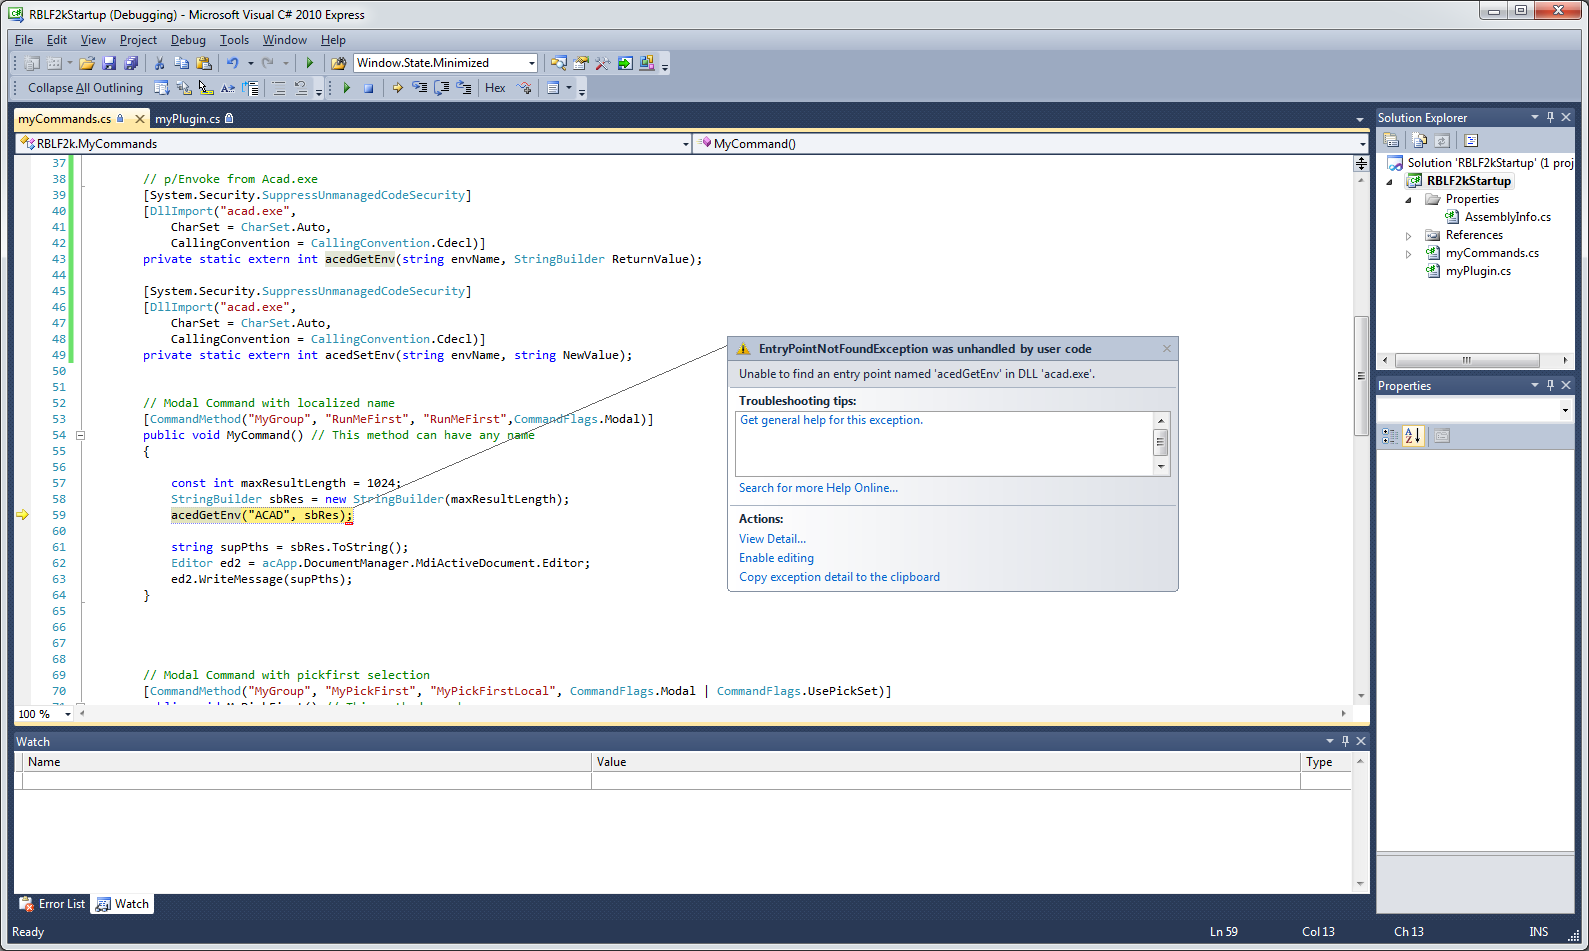Screen dimensions: 1589x951
Task: Click the Continue arrow in the debug toolbar
Action: 346,88
